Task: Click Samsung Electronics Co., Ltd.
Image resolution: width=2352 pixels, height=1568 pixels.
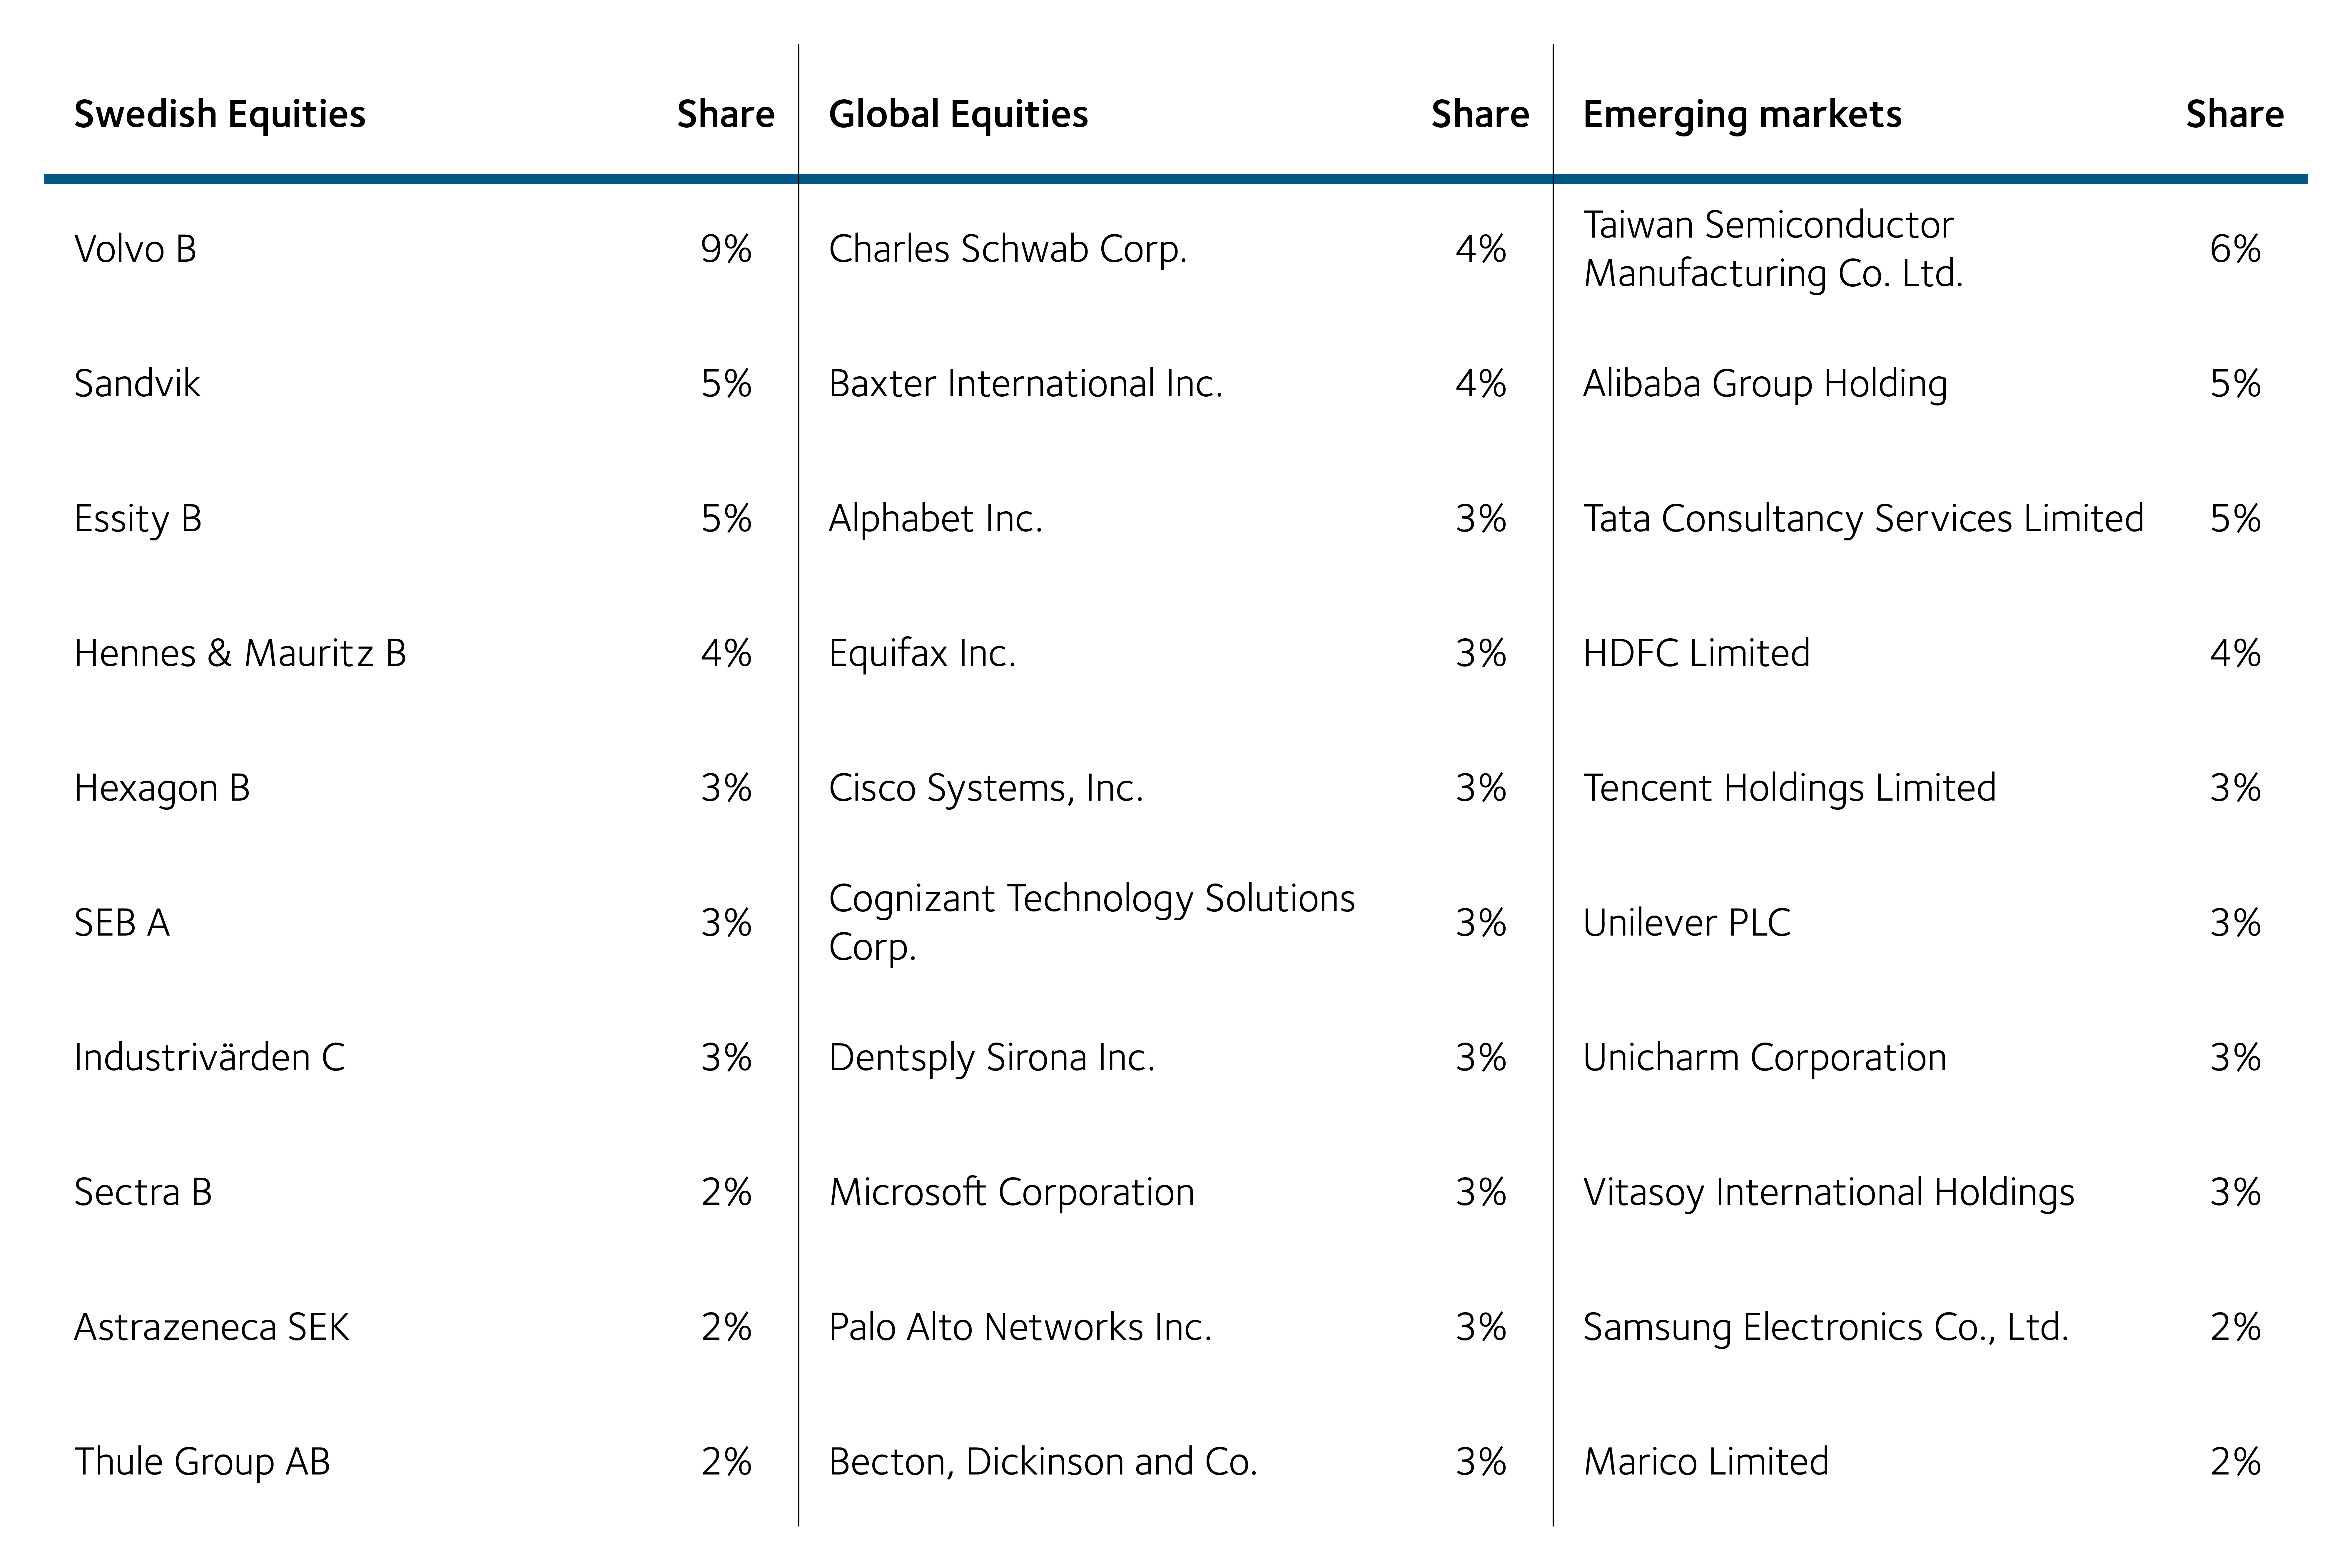Action: (x=1825, y=1327)
